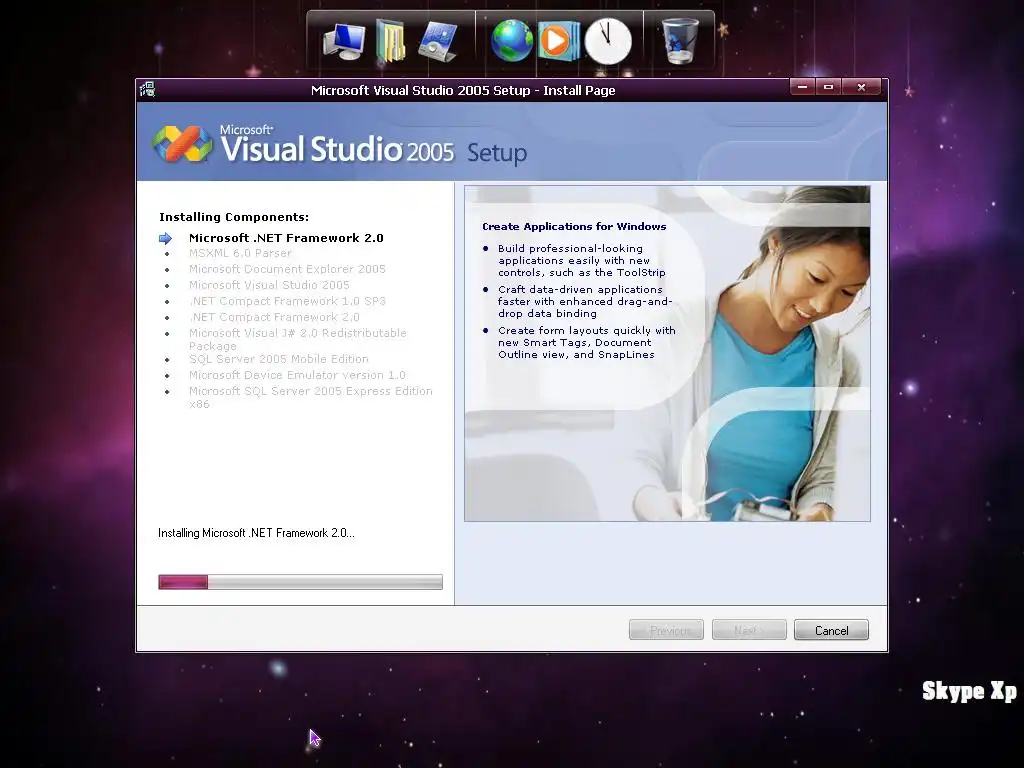
Task: Minimize the Visual Studio Setup window
Action: click(x=802, y=87)
